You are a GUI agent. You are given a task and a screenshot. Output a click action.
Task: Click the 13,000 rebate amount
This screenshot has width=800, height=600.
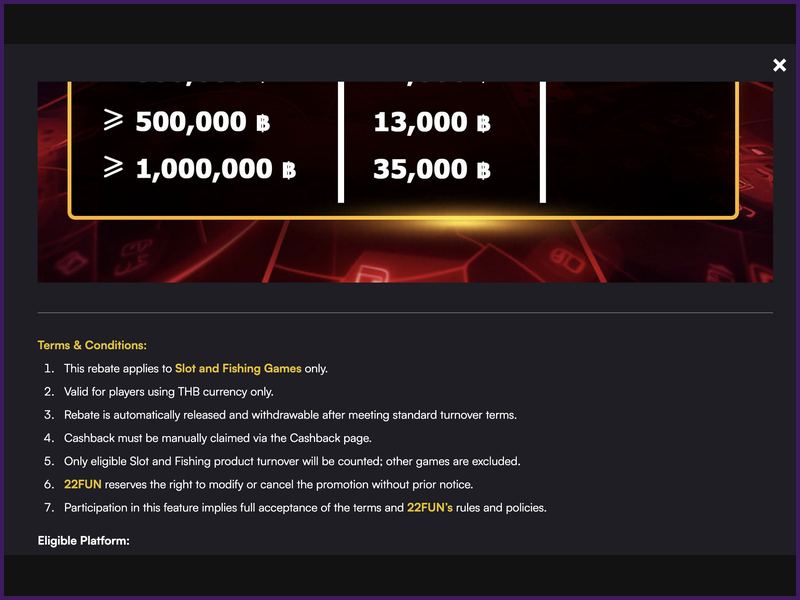420,122
